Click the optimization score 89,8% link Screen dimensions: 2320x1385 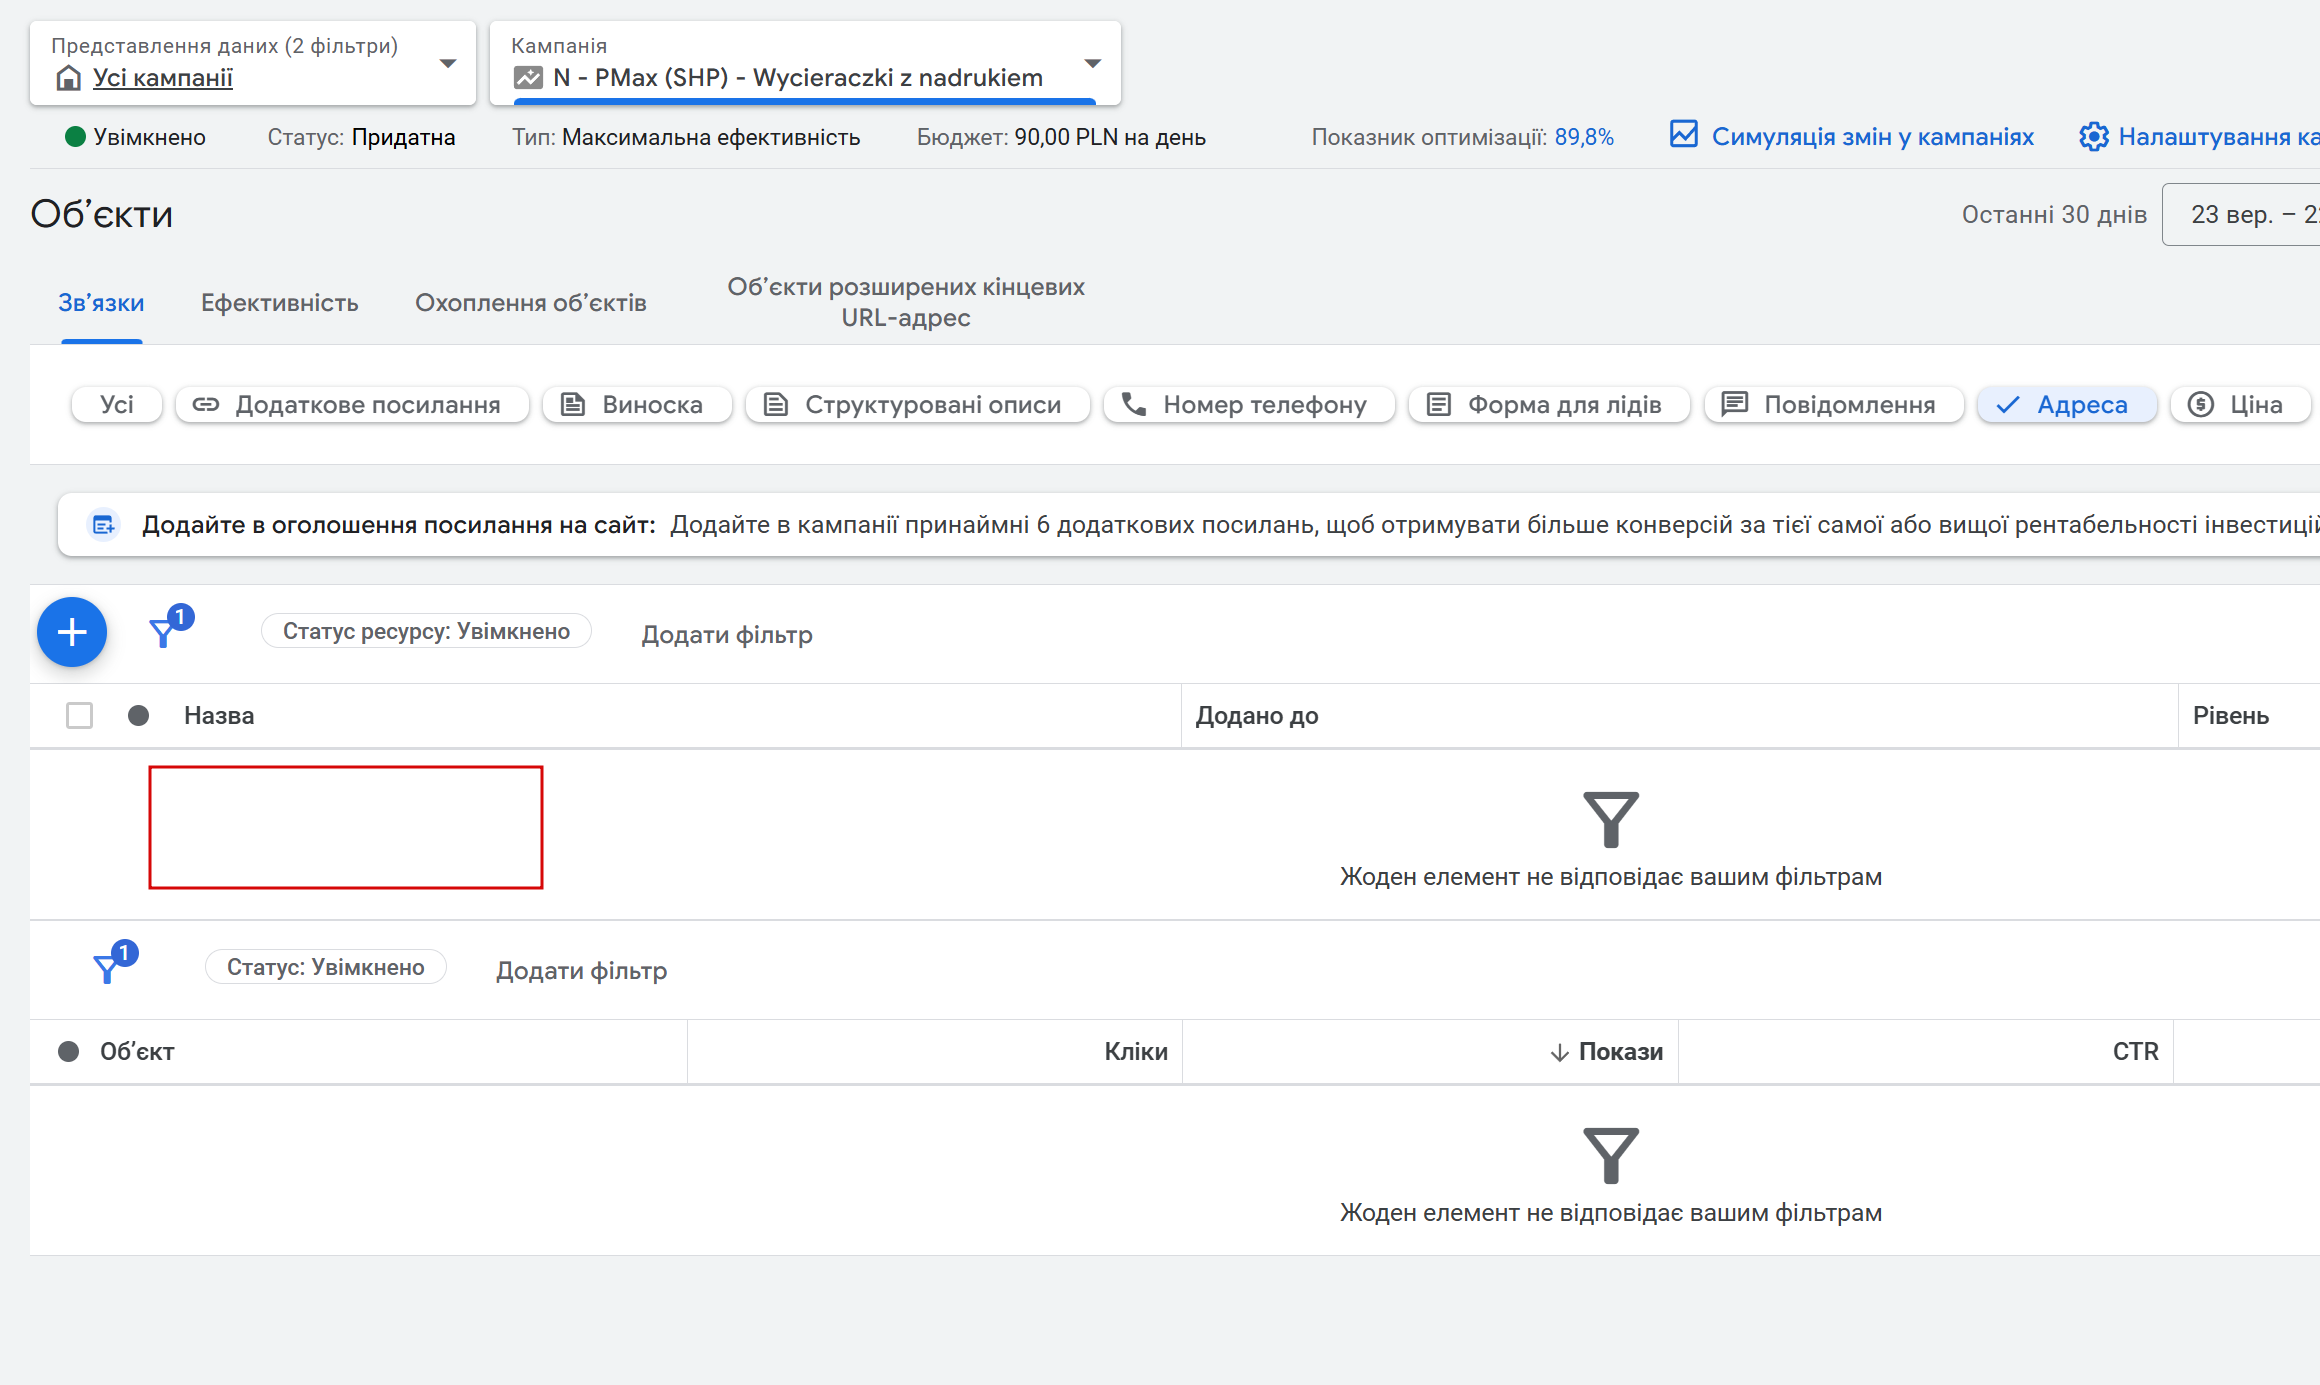click(x=1583, y=138)
